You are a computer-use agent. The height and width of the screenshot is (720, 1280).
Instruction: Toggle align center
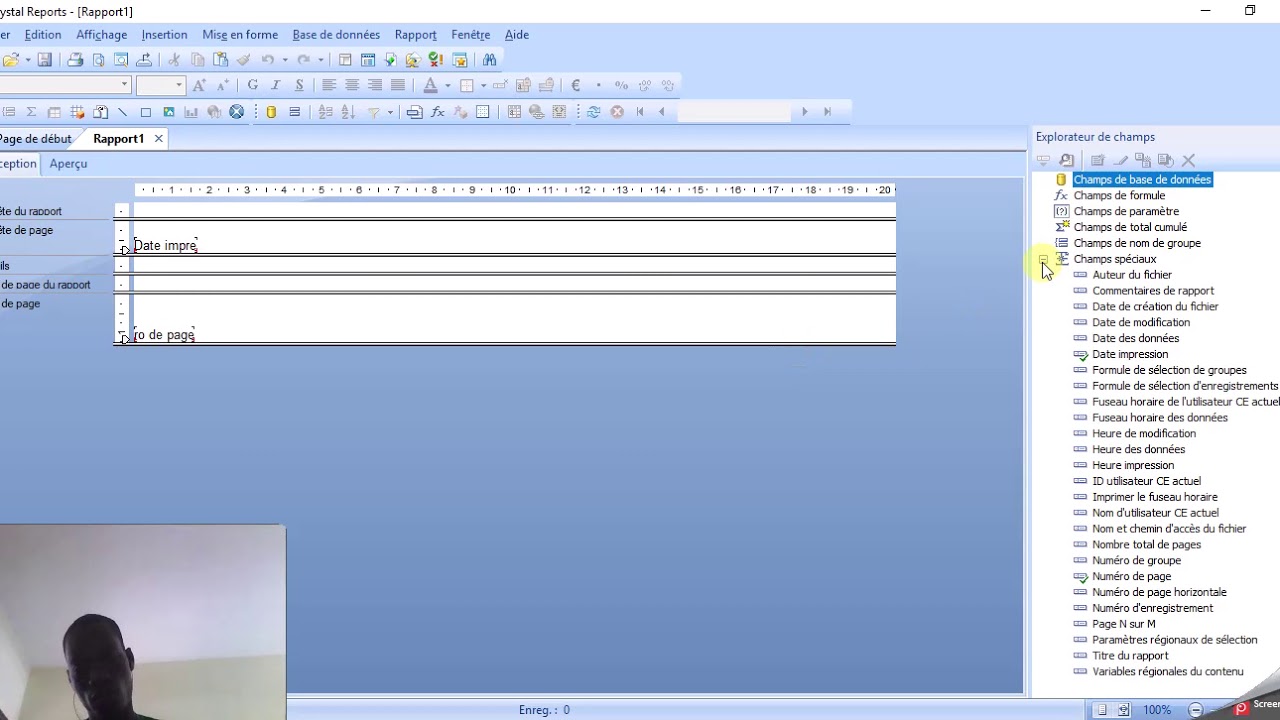click(x=351, y=86)
